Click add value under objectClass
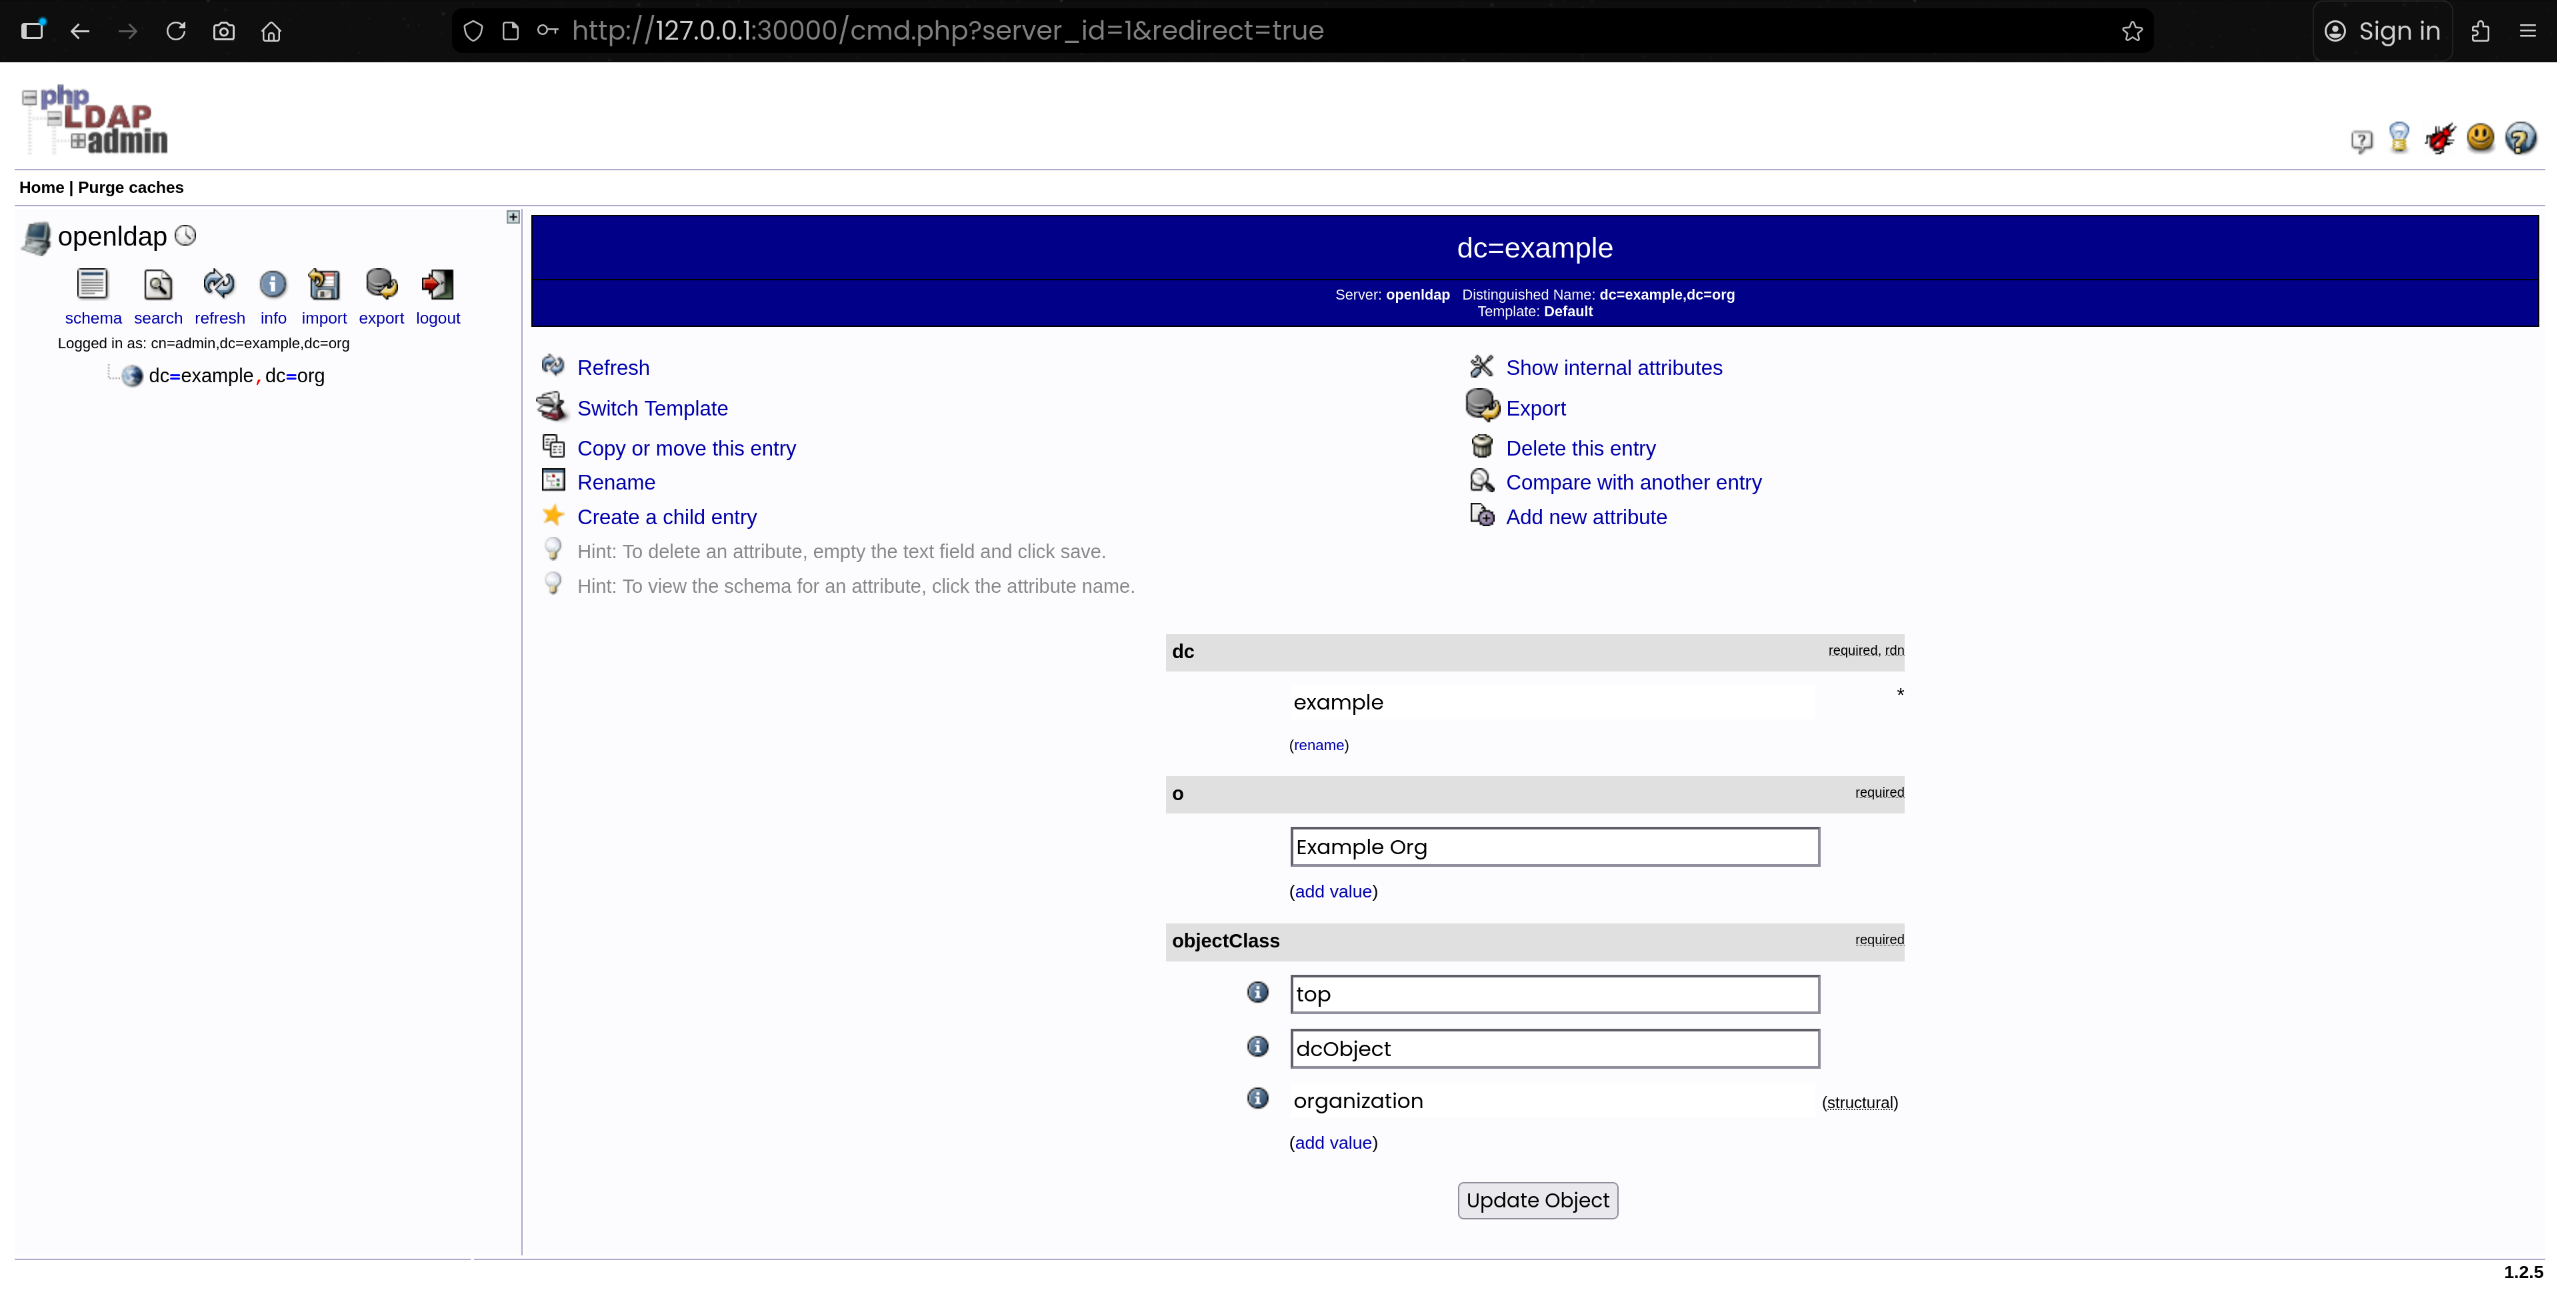Image resolution: width=2557 pixels, height=1290 pixels. coord(1333,1142)
